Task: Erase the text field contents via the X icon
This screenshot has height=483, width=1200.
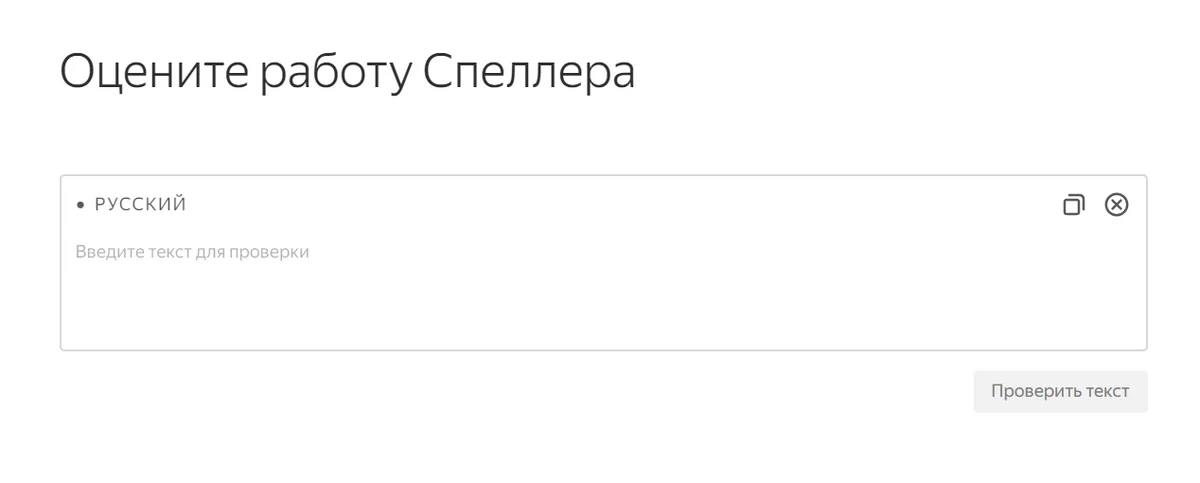Action: pos(1116,205)
